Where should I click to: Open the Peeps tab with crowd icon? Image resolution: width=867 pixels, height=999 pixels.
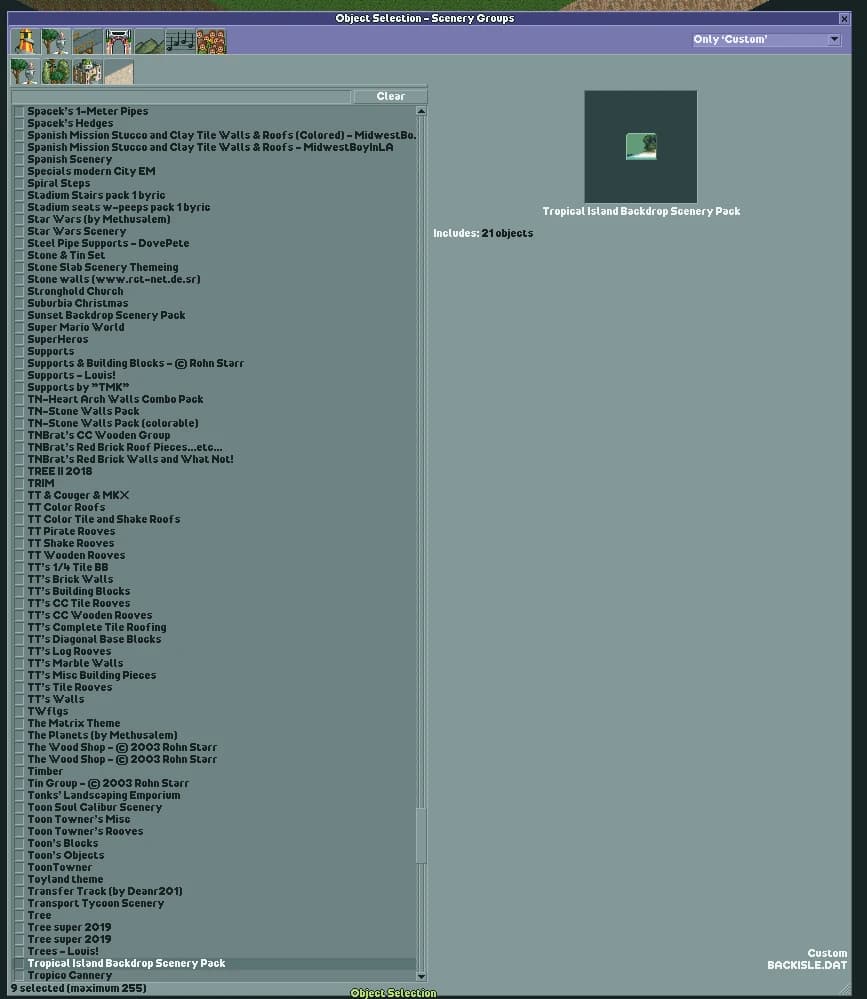point(211,41)
